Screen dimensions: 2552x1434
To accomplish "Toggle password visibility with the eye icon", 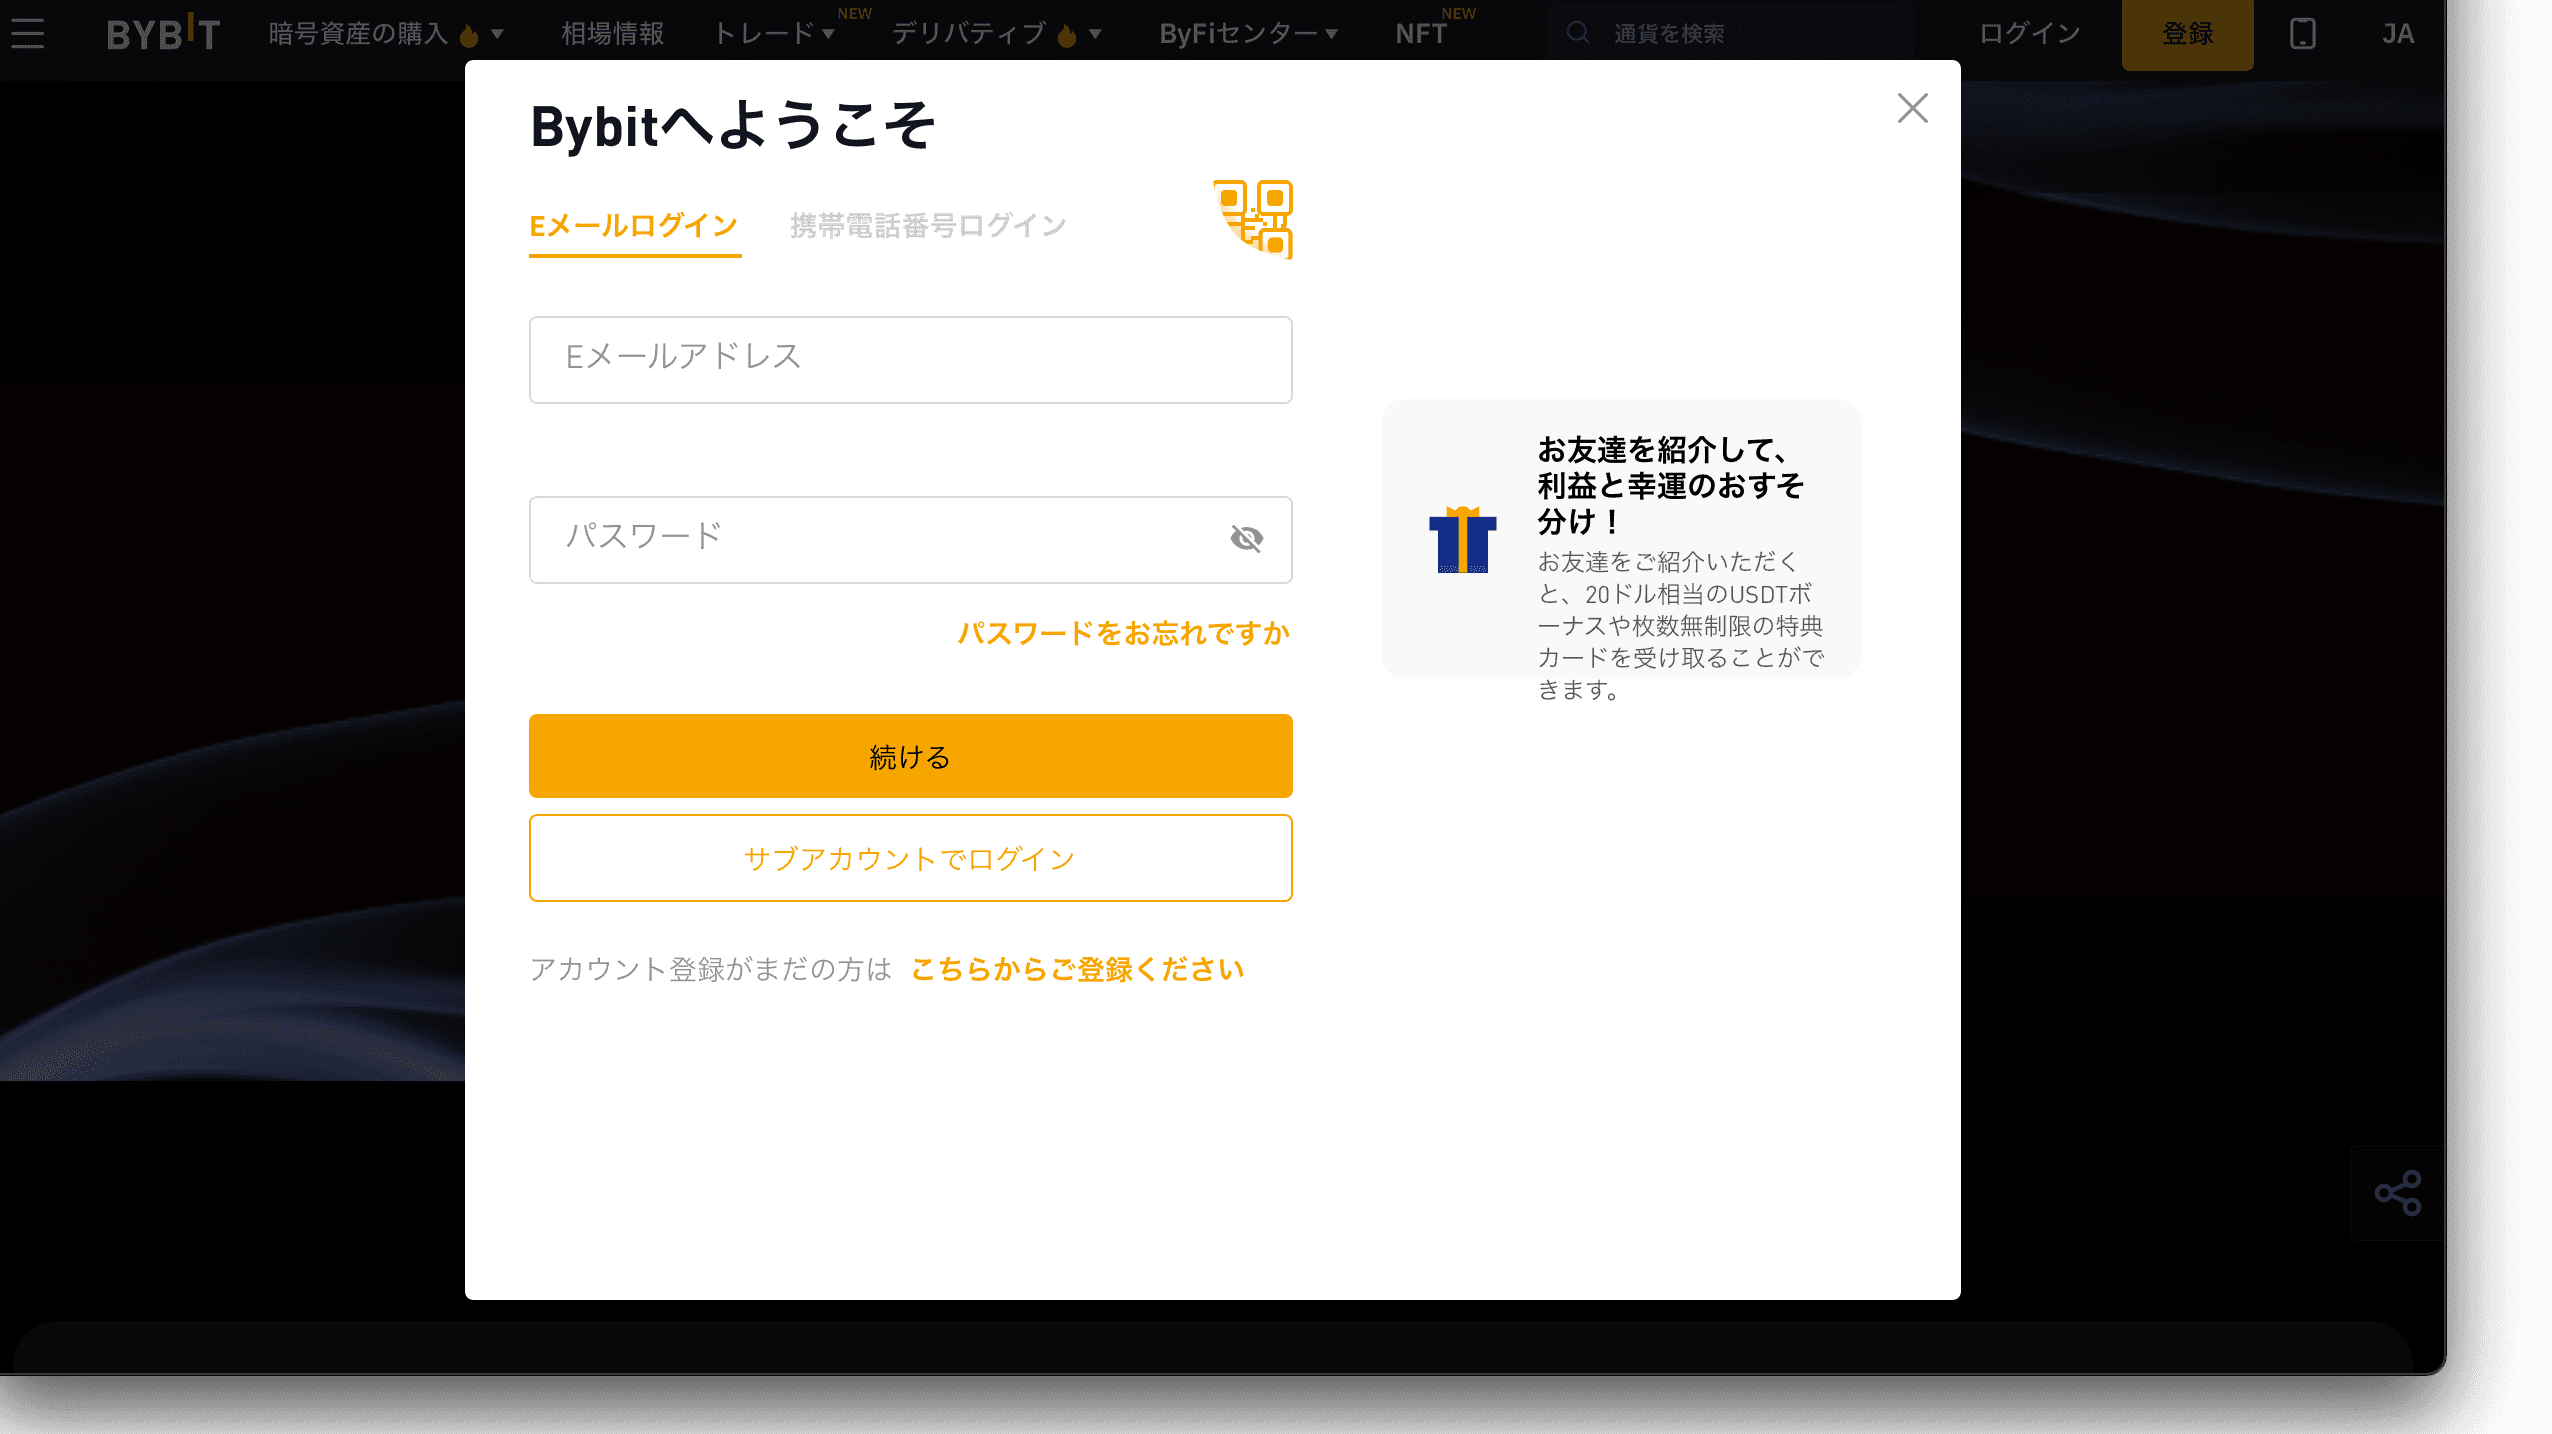I will pos(1247,540).
